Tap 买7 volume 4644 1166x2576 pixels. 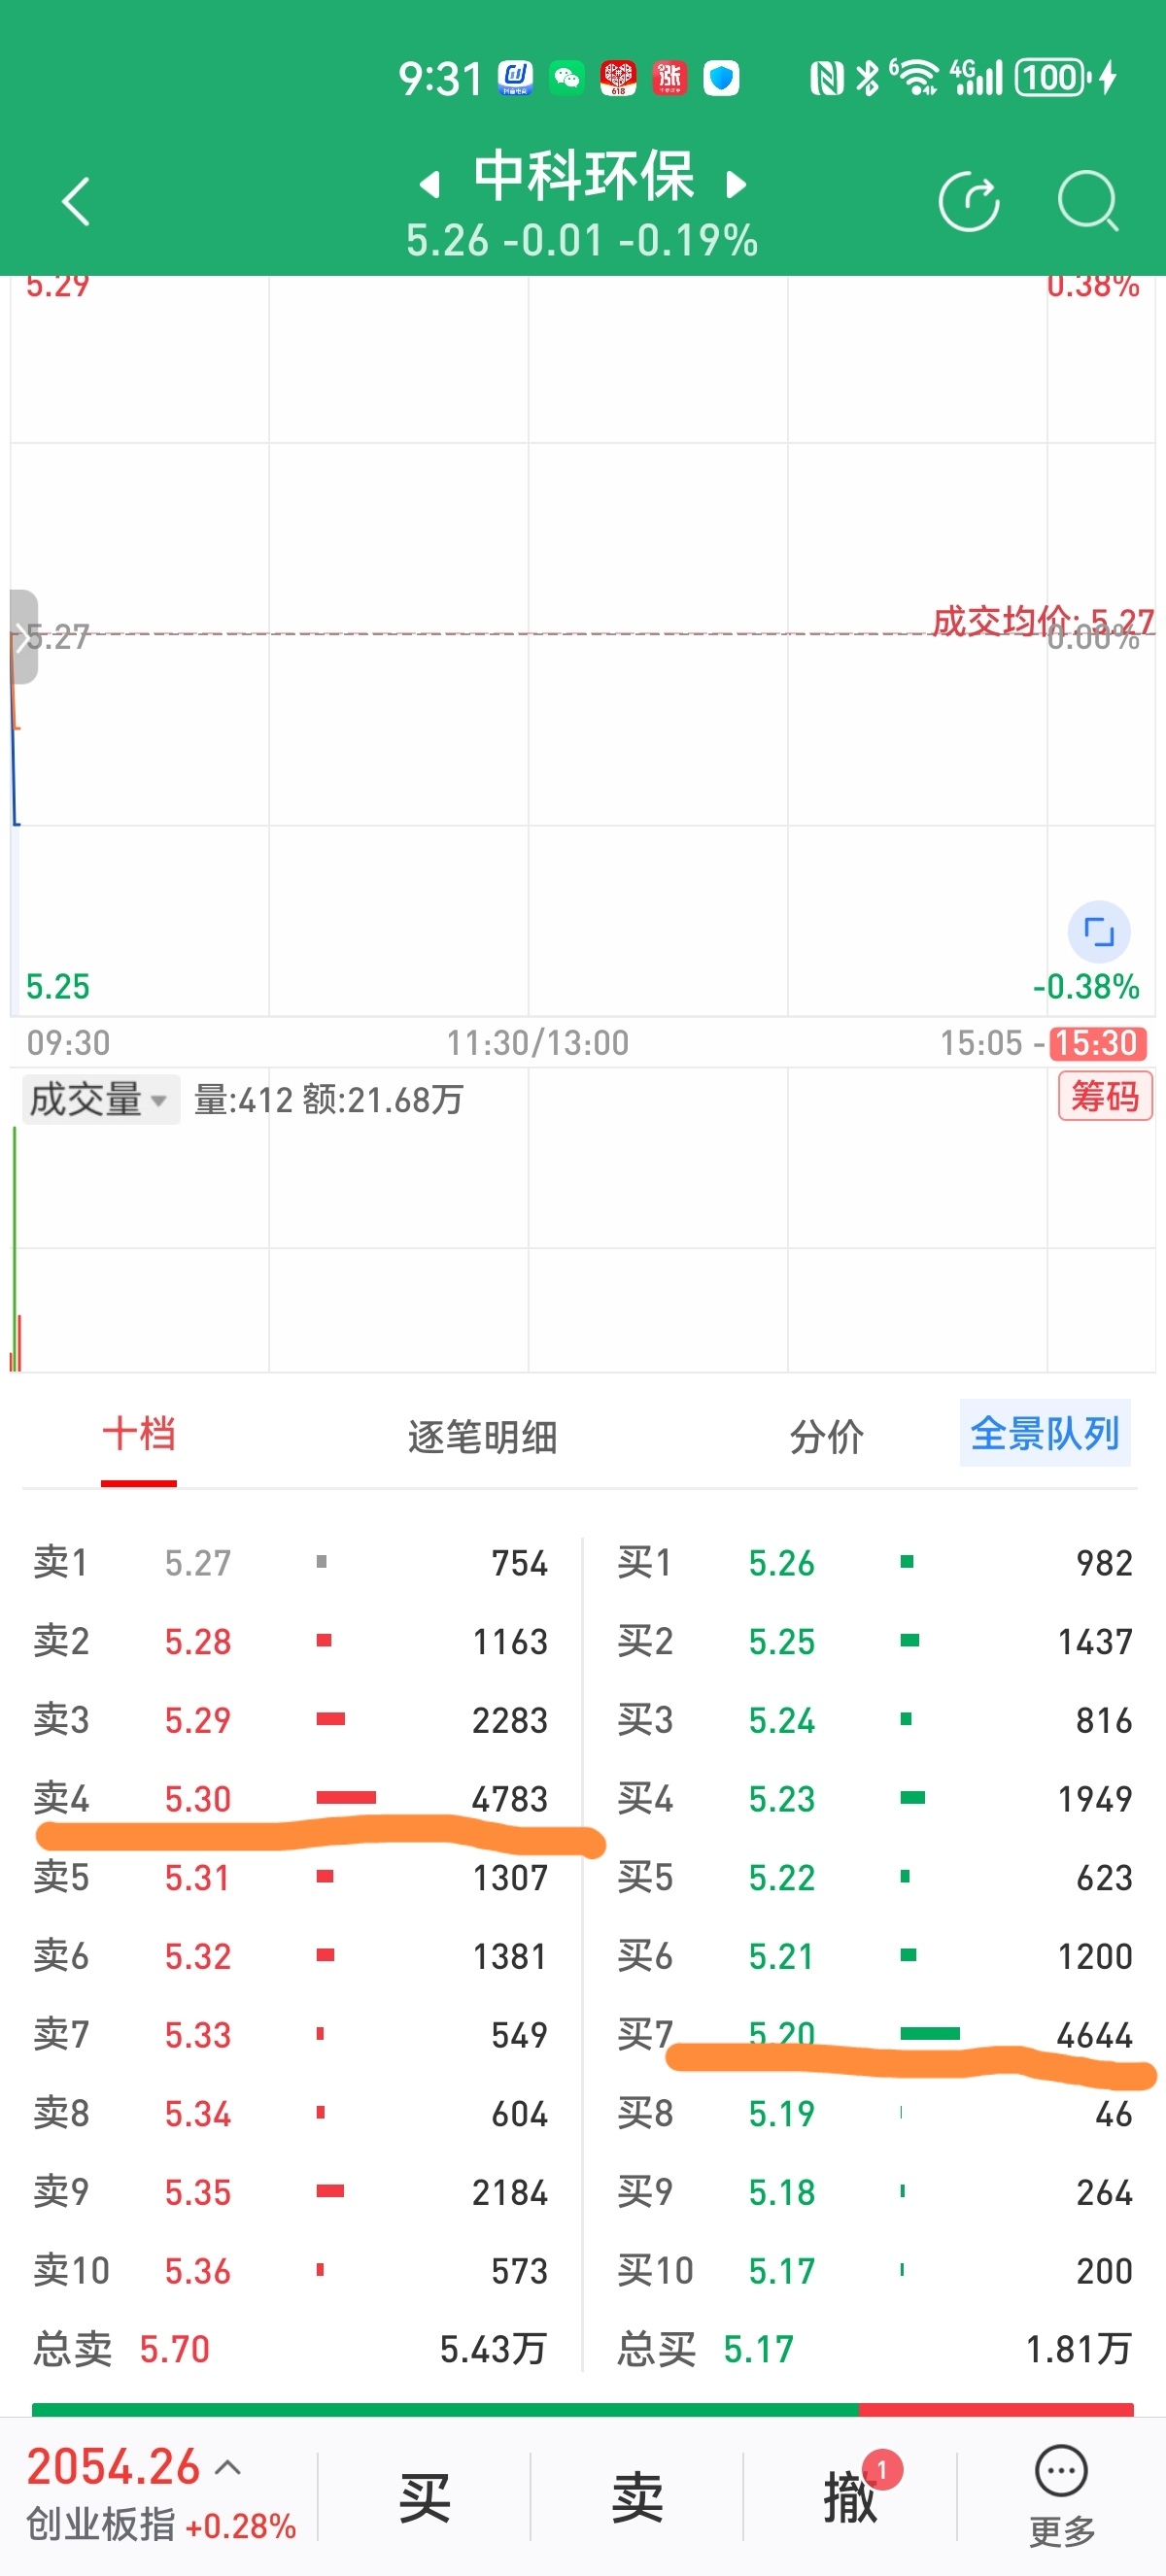click(1095, 2034)
